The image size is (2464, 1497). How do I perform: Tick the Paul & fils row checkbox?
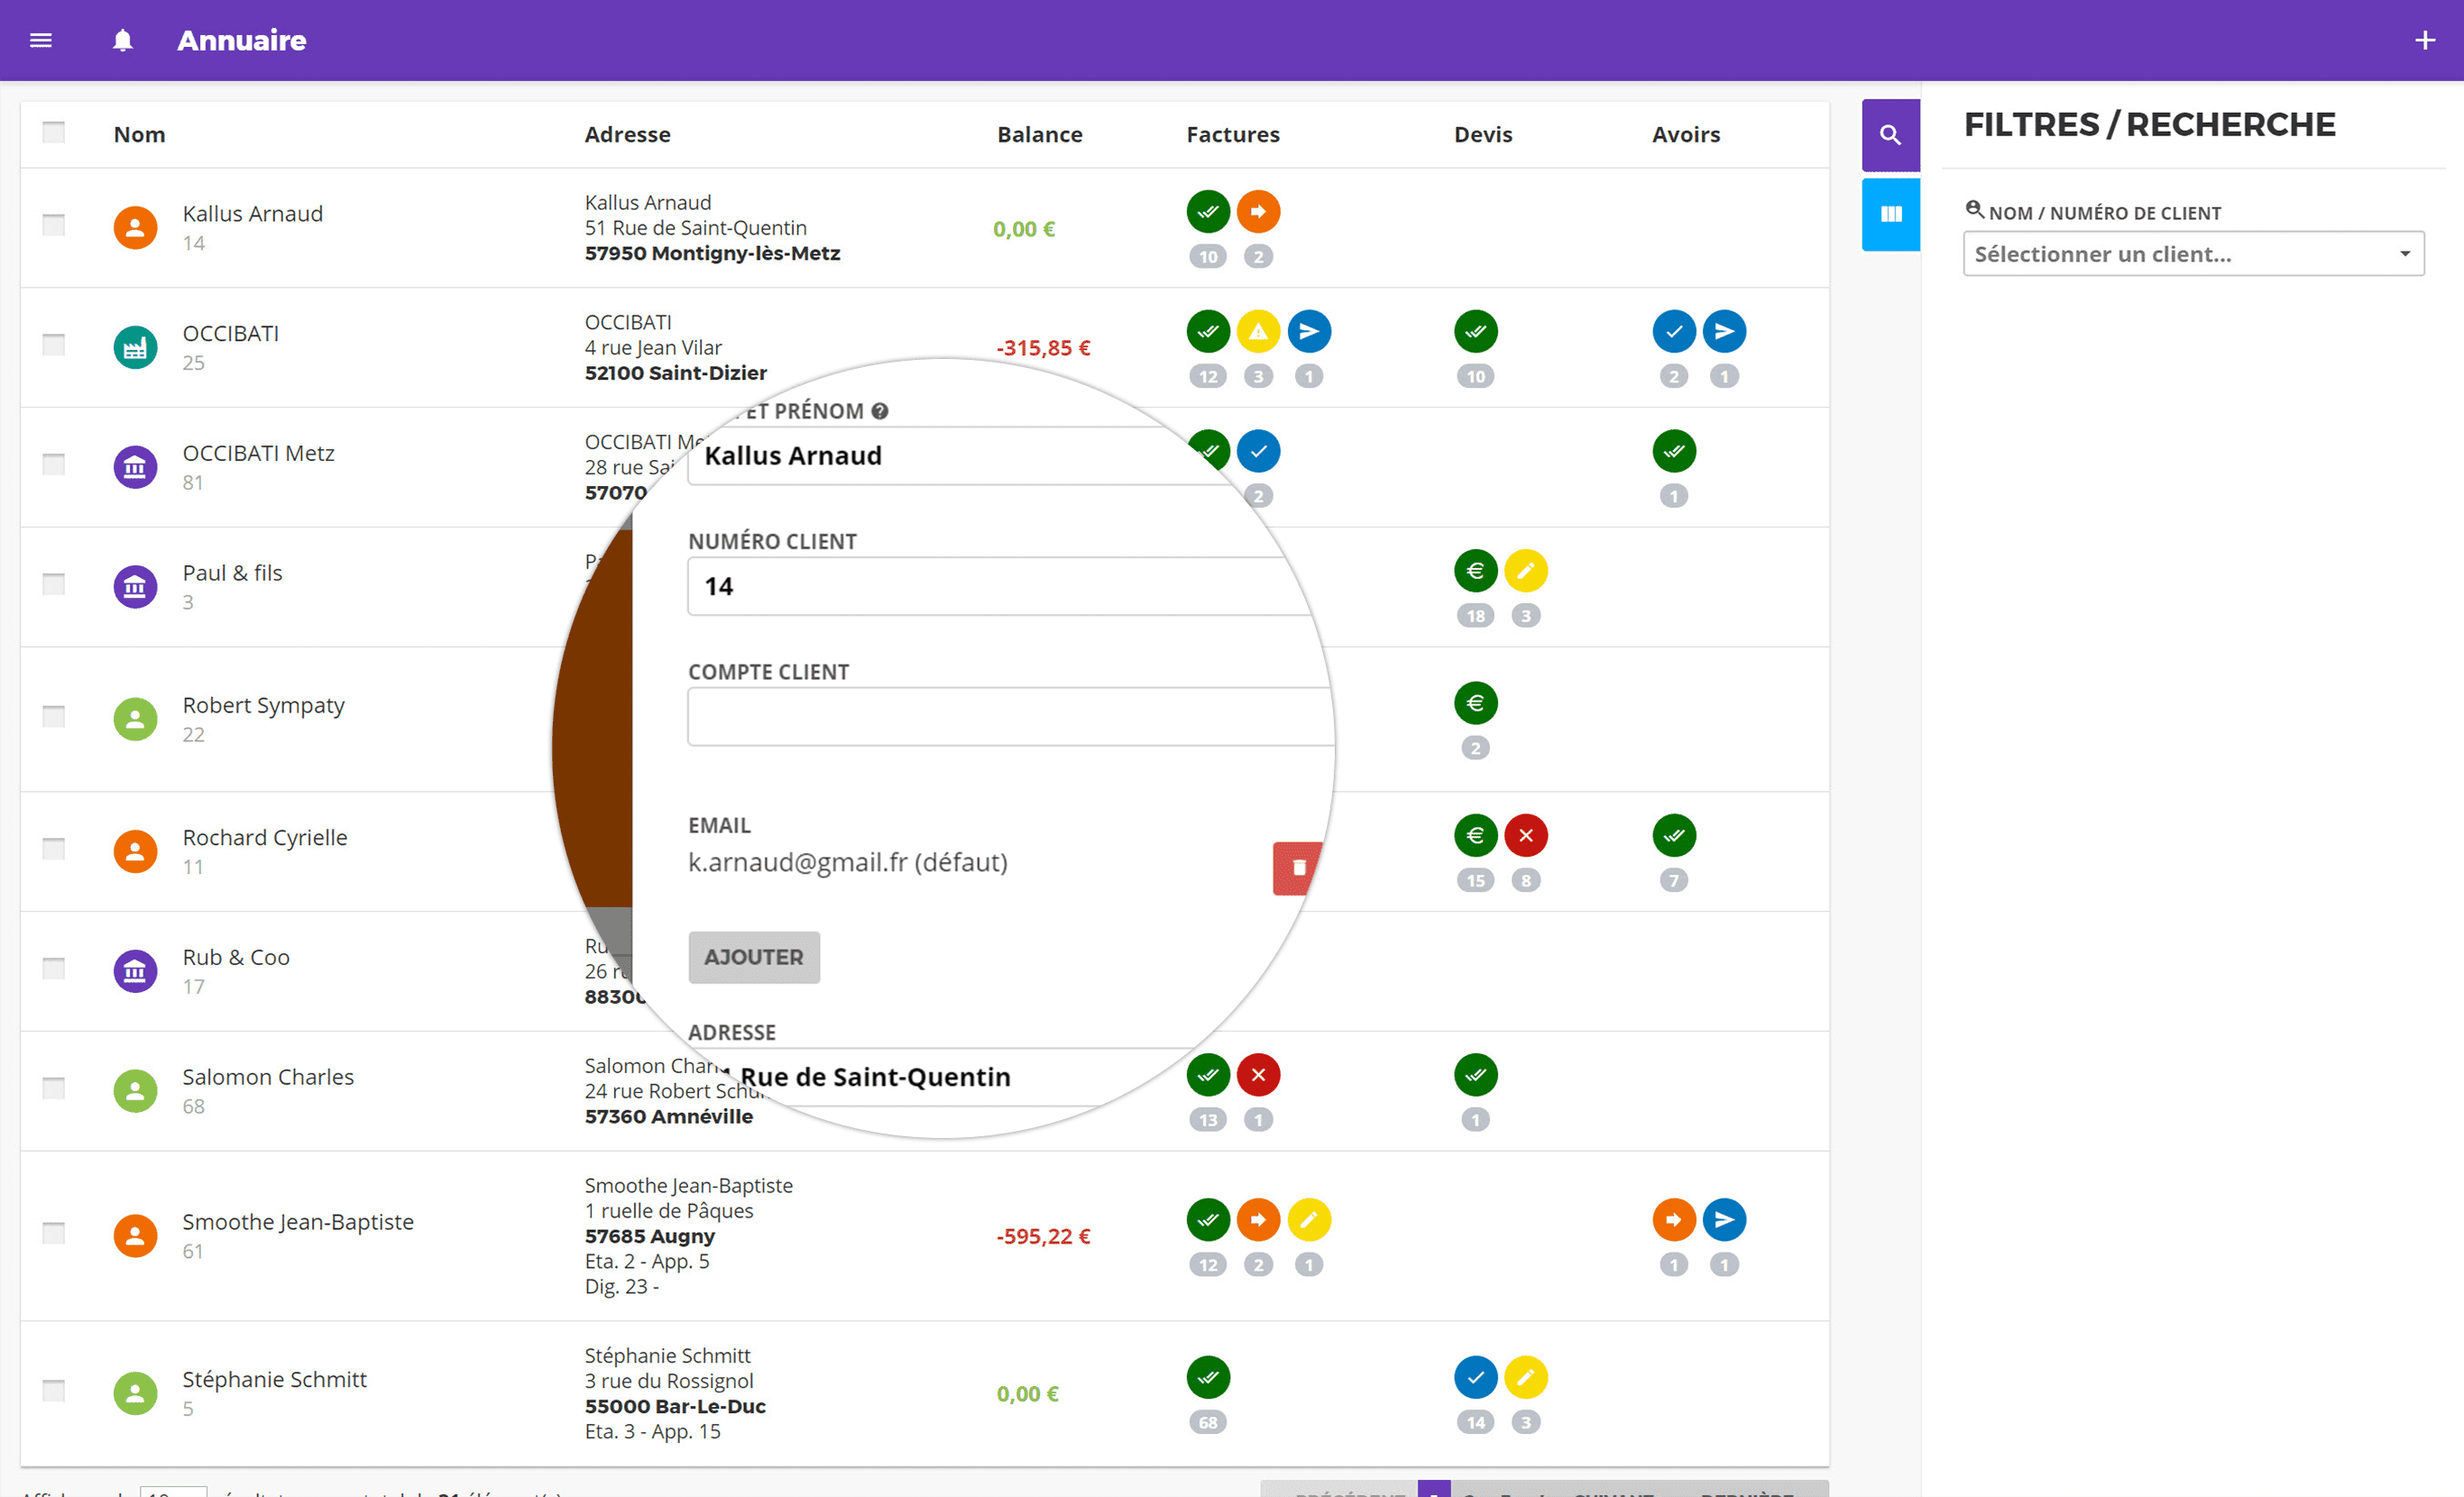tap(54, 584)
